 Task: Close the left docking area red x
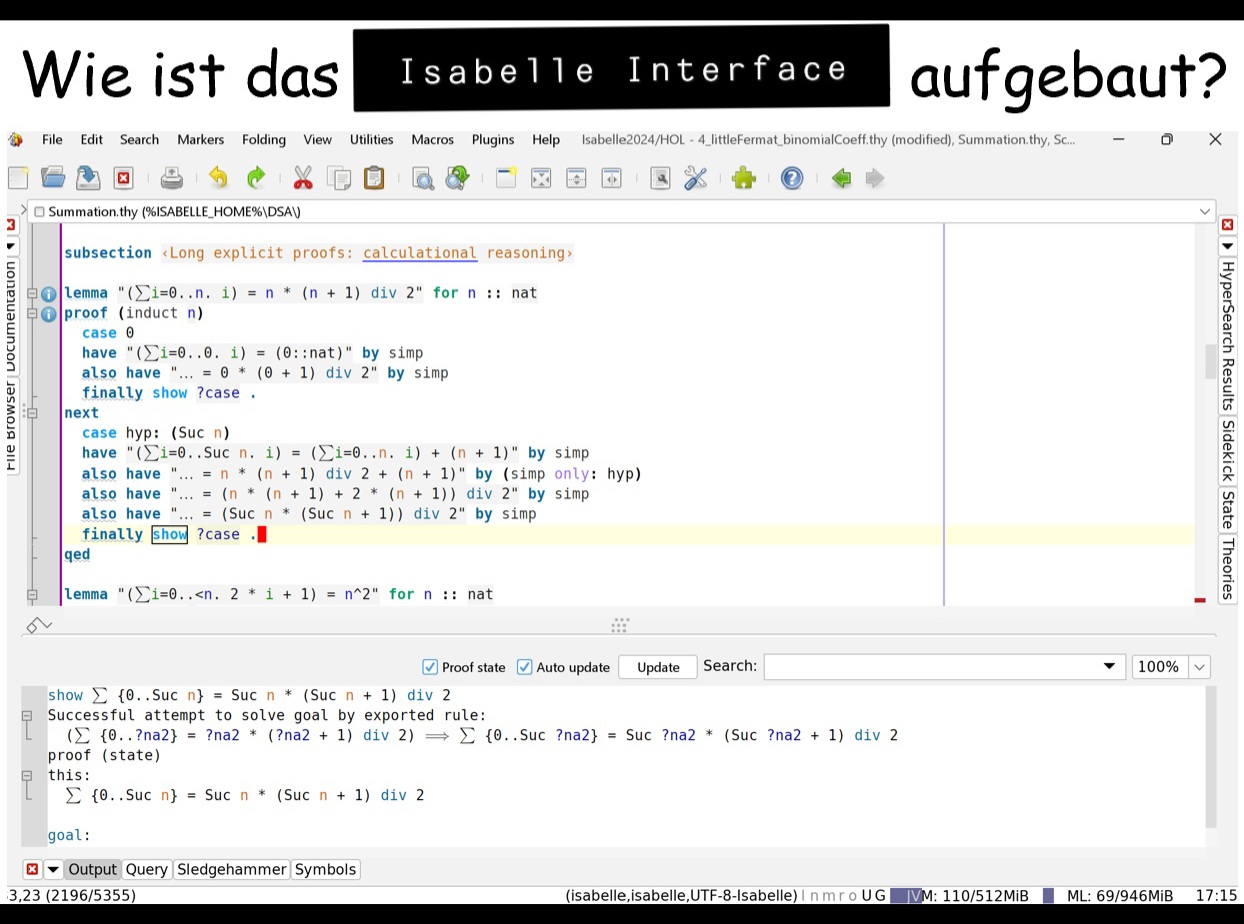click(x=11, y=225)
